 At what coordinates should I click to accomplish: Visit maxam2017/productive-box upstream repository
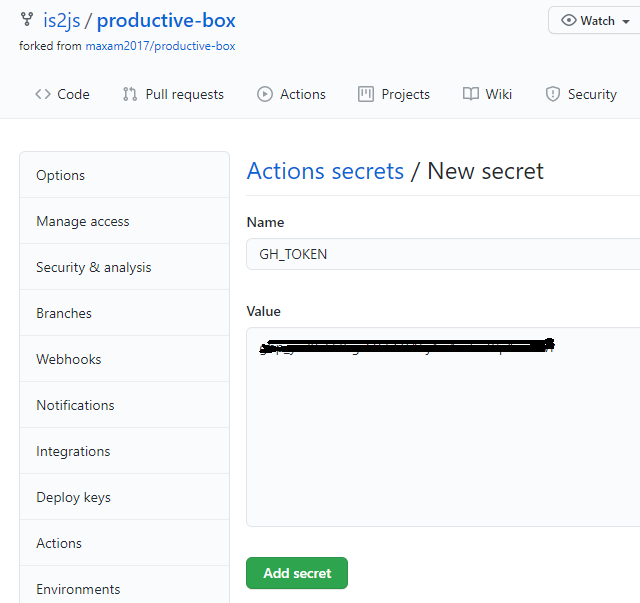pyautogui.click(x=160, y=46)
